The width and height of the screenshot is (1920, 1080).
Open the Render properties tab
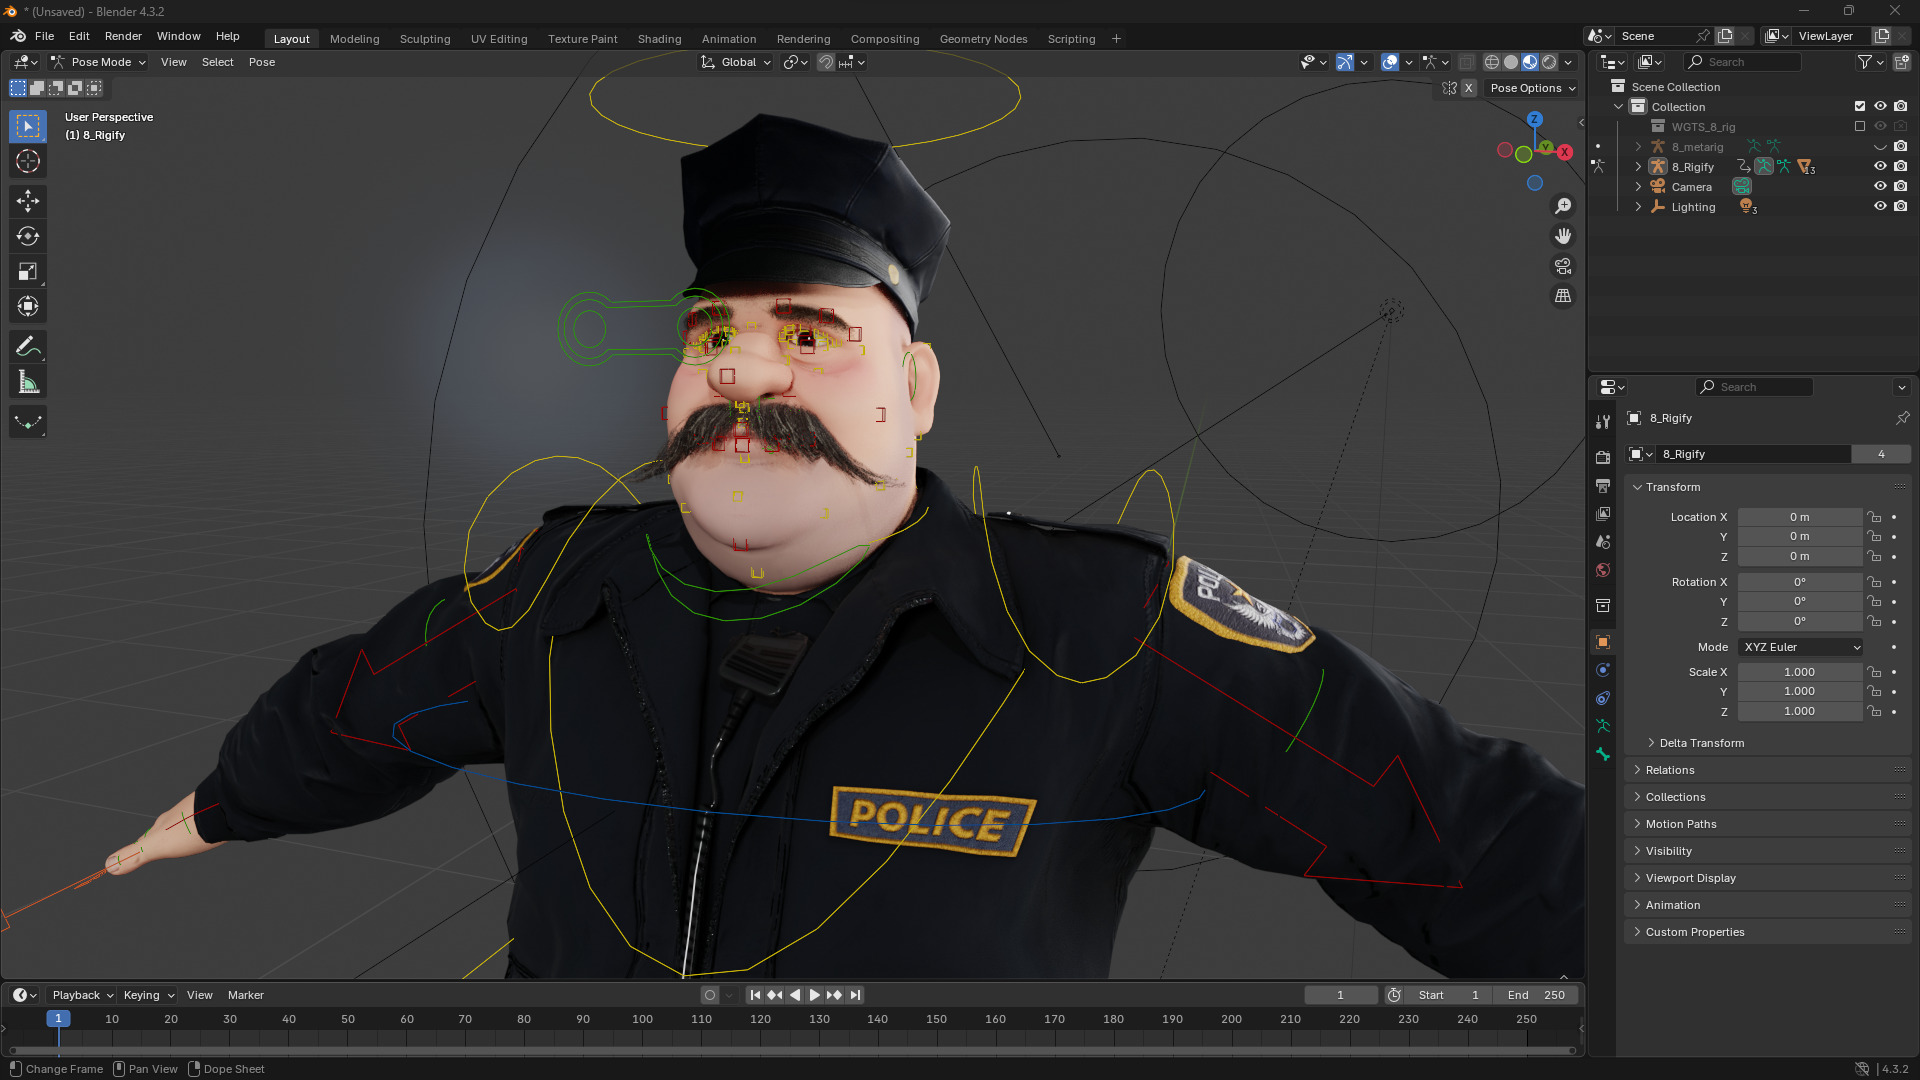tap(1603, 457)
